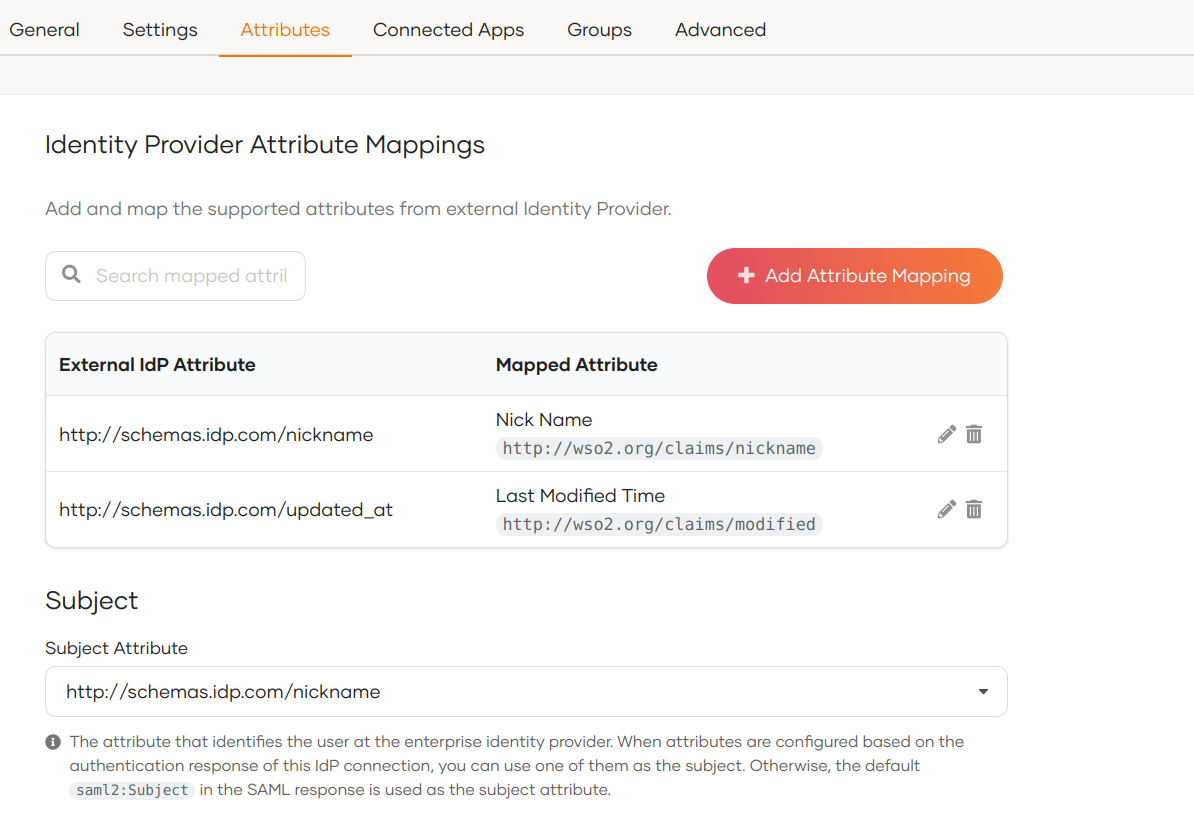Edit the updated_at attribute mapping
This screenshot has width=1194, height=822.
pyautogui.click(x=947, y=509)
